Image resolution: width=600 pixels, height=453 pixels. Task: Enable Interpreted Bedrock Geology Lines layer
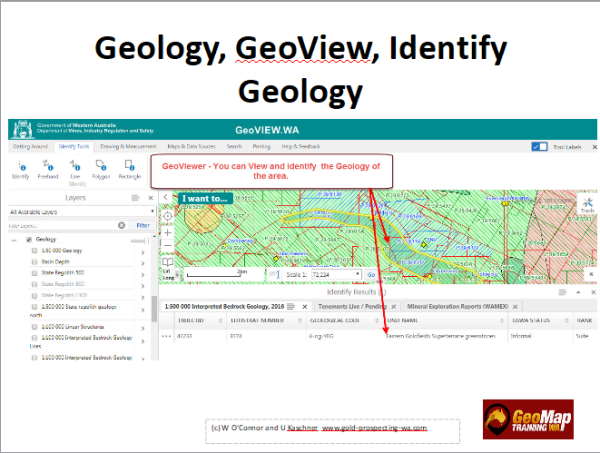click(x=34, y=338)
